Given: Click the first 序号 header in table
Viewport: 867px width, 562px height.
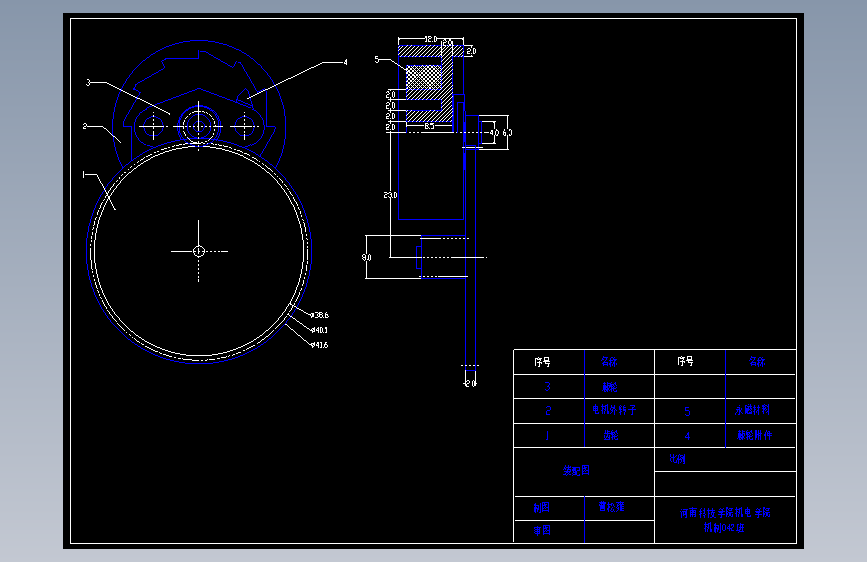Looking at the screenshot, I should pos(542,362).
